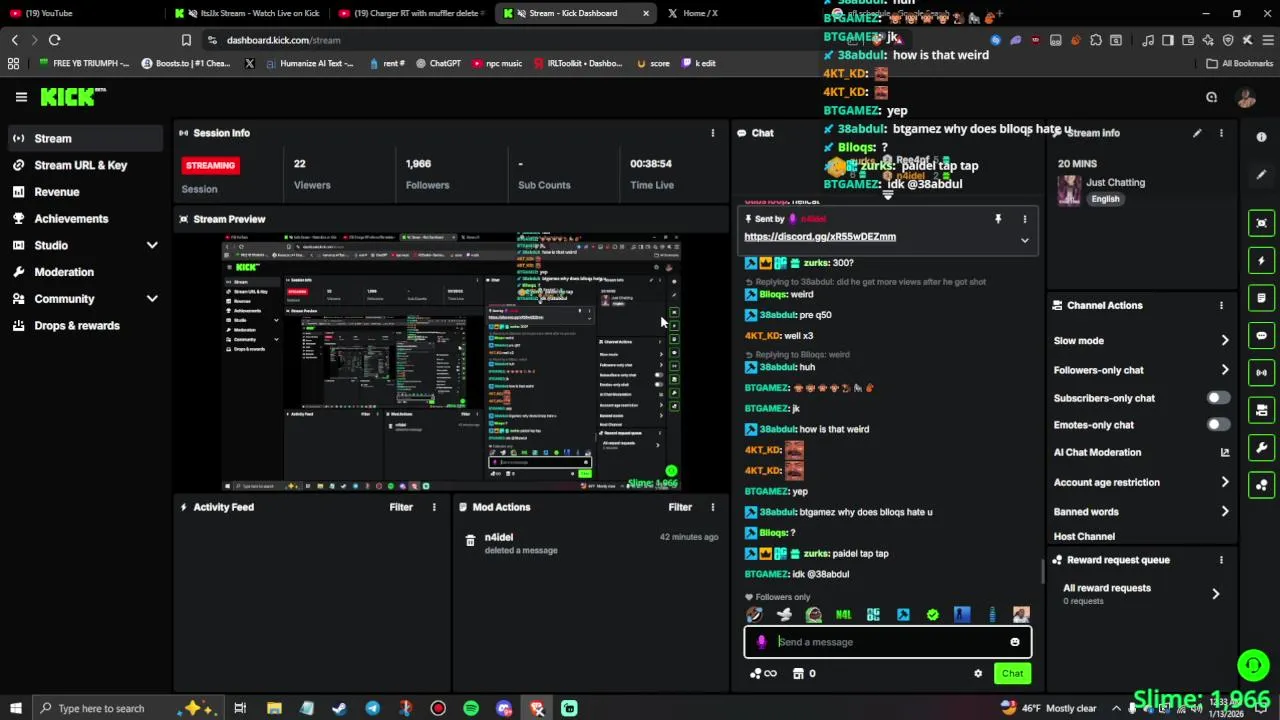Expand the Studio sidebar section
Image resolution: width=1280 pixels, height=720 pixels.
point(152,245)
